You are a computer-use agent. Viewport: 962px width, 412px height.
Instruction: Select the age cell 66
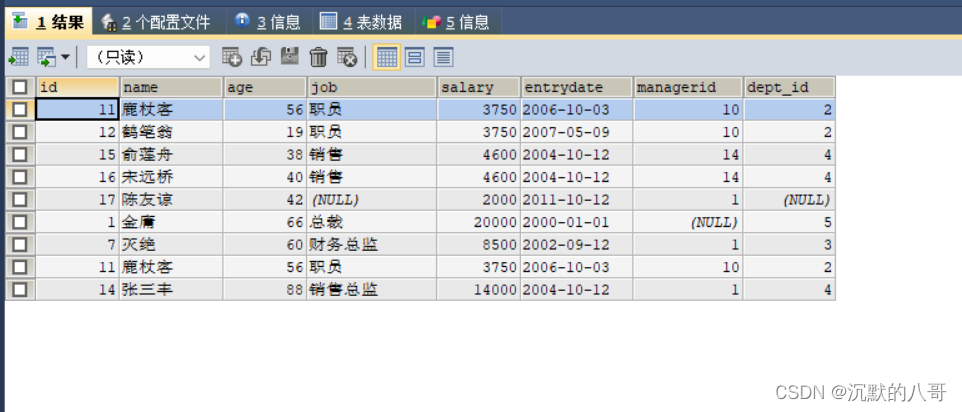click(265, 222)
